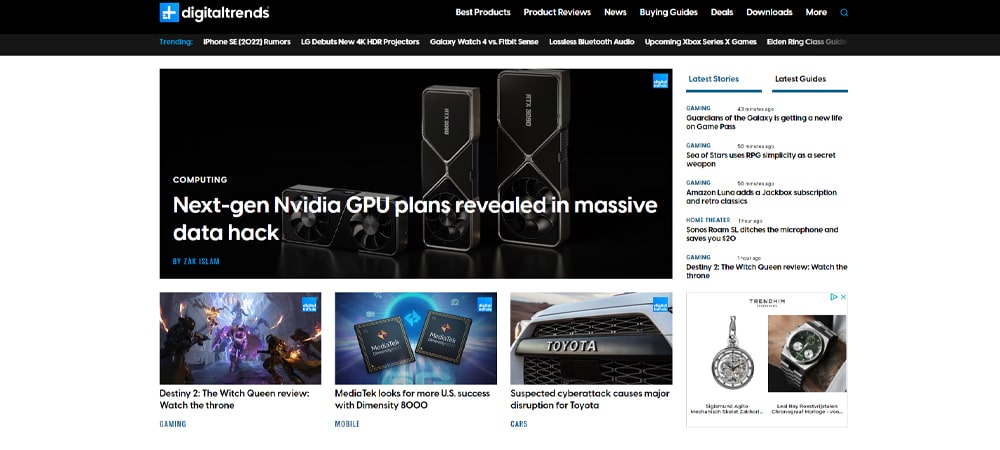Open the Buying Guides menu

coord(668,12)
